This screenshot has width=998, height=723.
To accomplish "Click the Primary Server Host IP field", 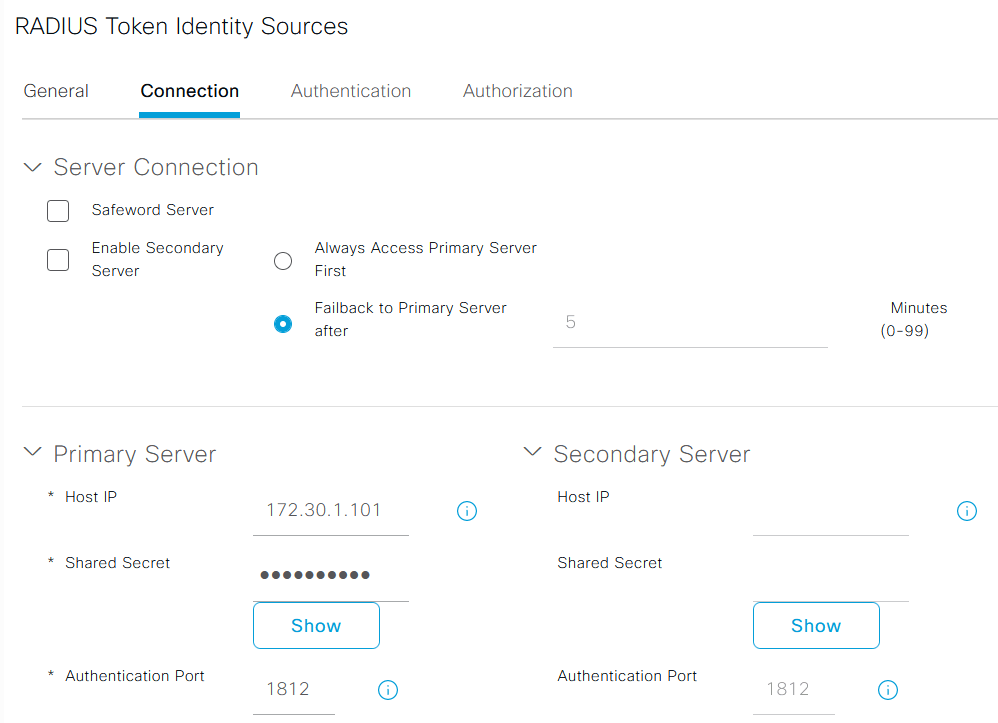I will coord(331,511).
